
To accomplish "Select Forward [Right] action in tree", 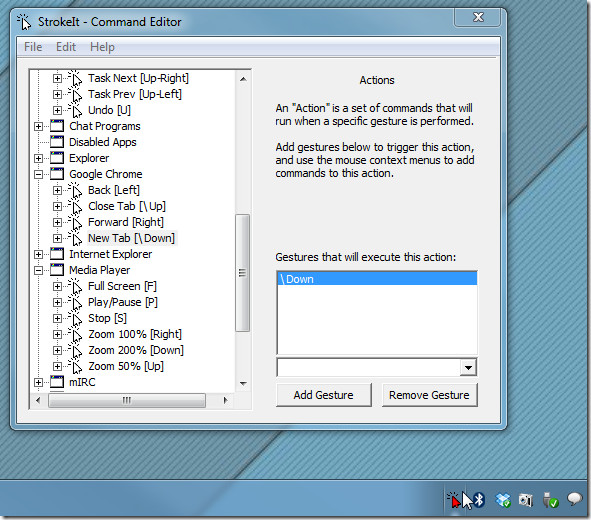I will (x=126, y=222).
